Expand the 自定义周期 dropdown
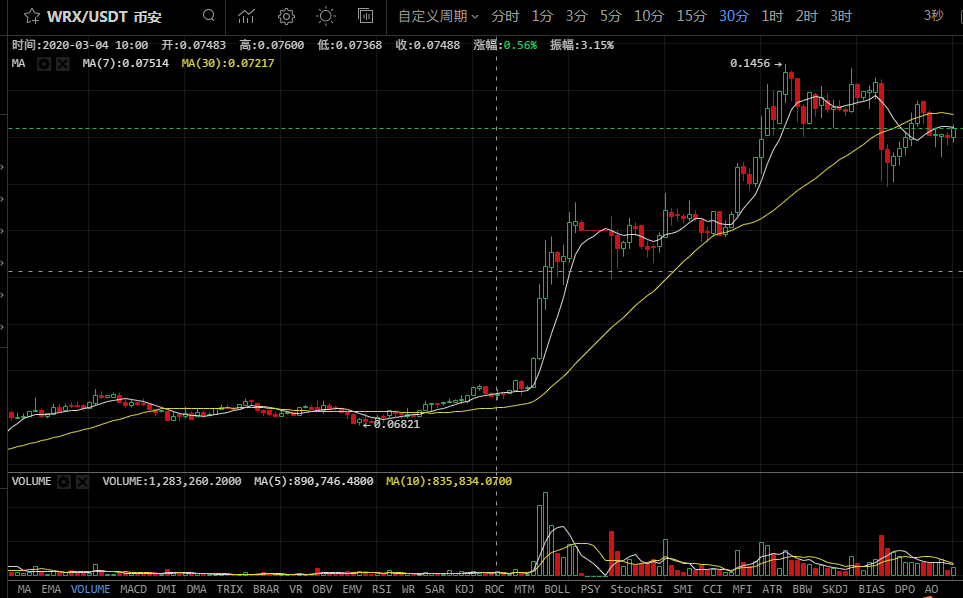 [438, 16]
